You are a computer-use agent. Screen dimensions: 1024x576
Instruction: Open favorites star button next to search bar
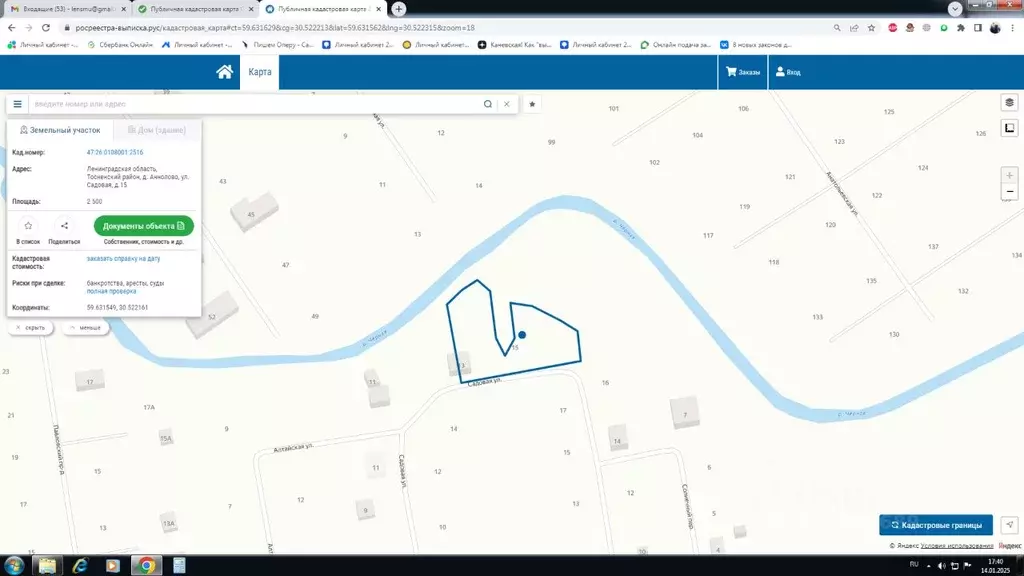(532, 104)
